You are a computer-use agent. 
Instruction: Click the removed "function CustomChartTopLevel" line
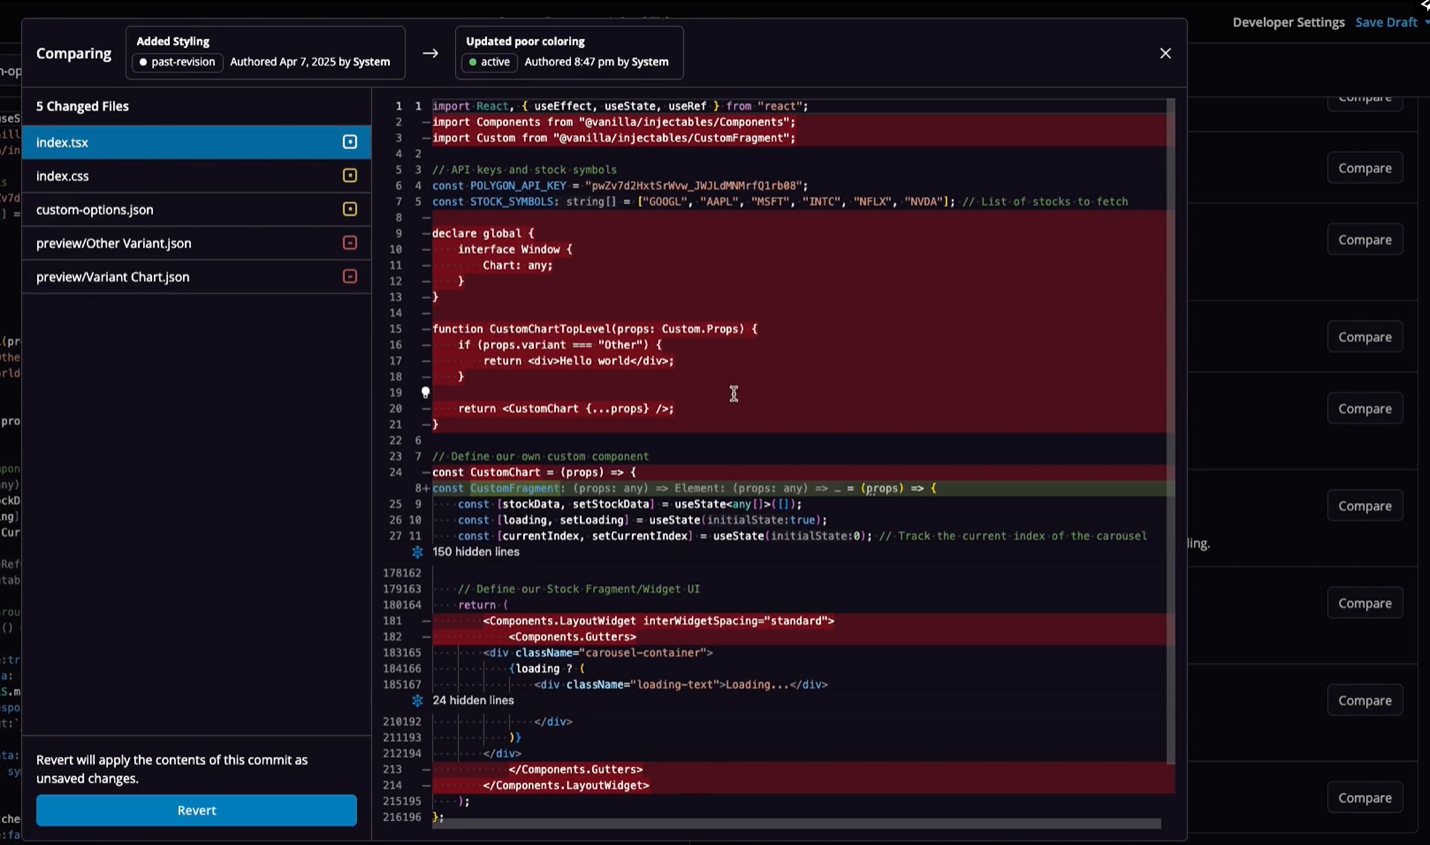[x=595, y=329]
